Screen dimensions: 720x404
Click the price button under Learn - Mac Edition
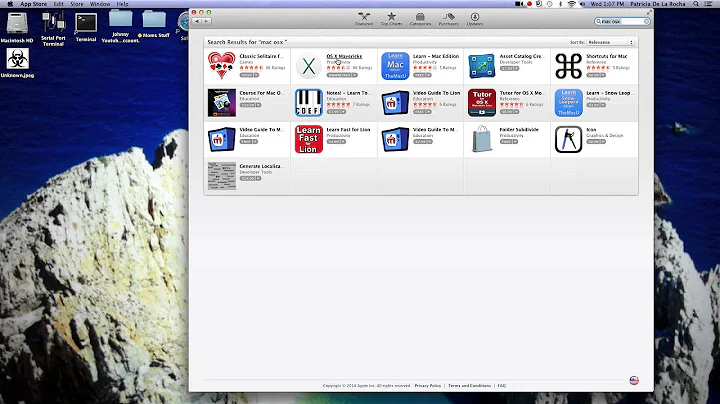[x=422, y=75]
